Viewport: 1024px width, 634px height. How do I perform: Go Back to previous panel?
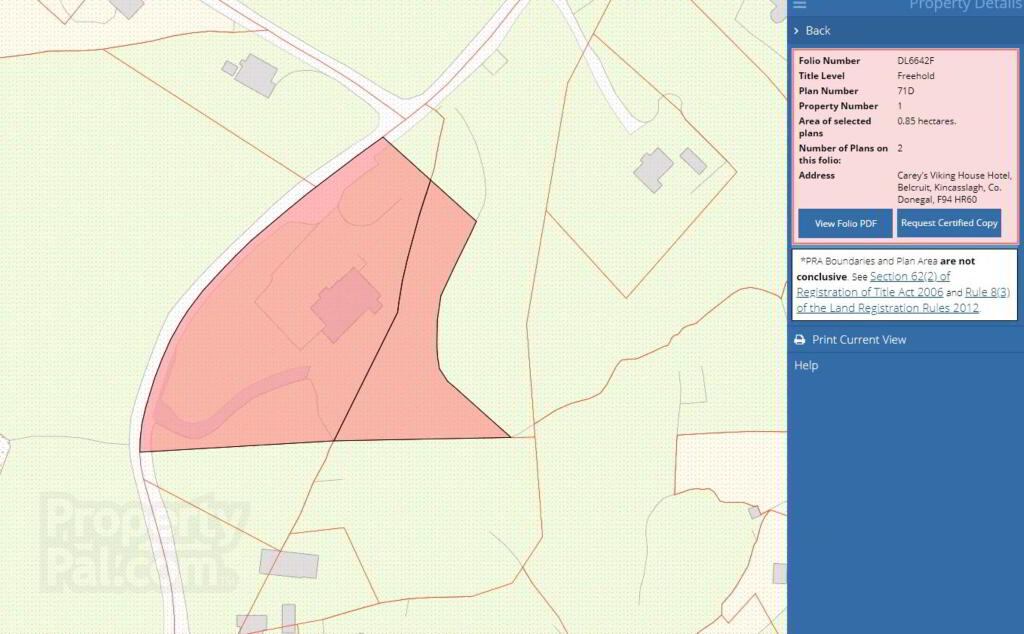[x=818, y=31]
